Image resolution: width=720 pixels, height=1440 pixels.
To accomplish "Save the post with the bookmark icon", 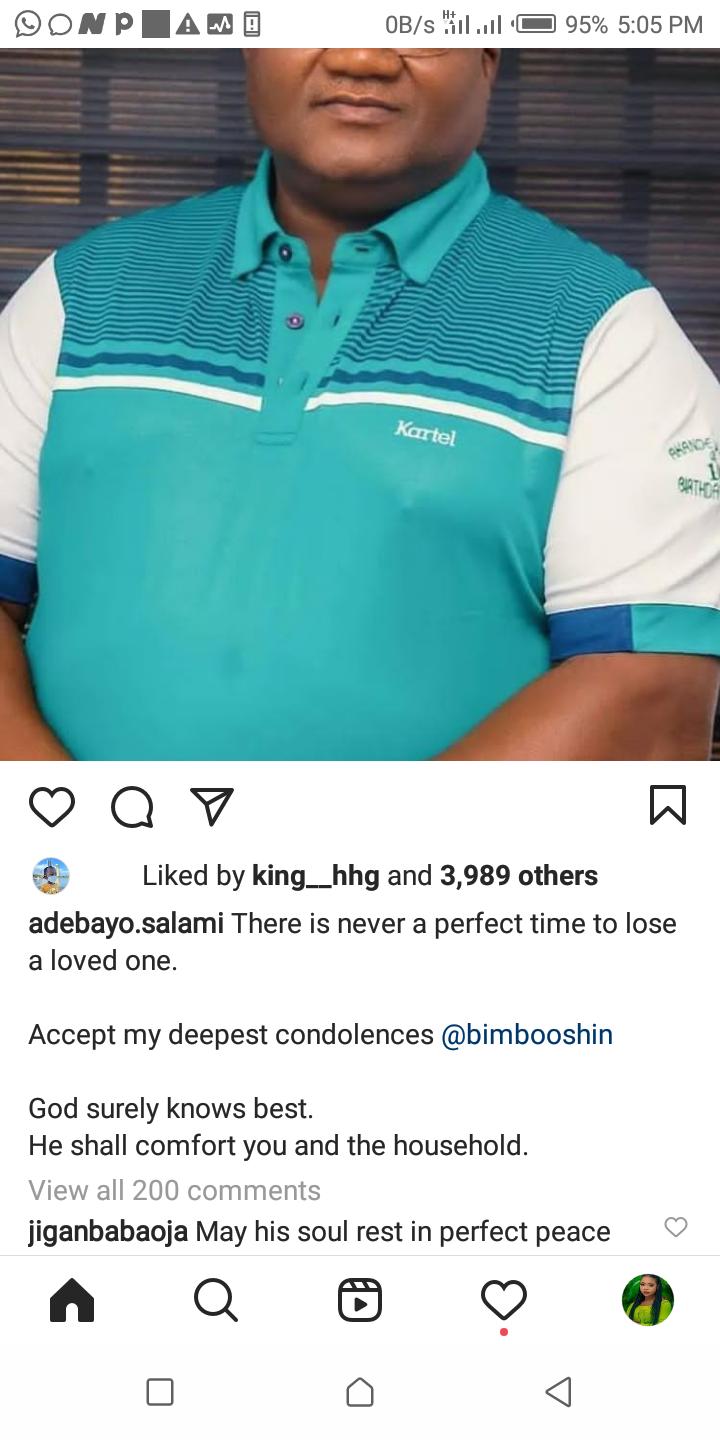I will (668, 805).
